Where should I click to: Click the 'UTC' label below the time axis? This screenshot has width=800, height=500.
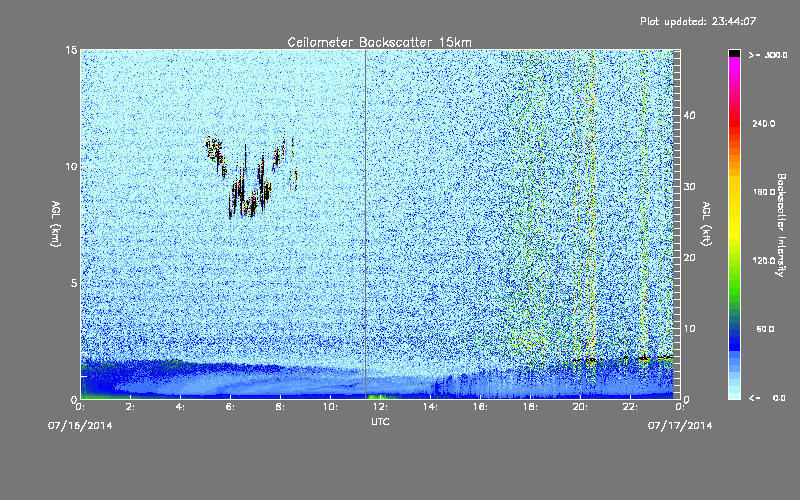tap(380, 422)
